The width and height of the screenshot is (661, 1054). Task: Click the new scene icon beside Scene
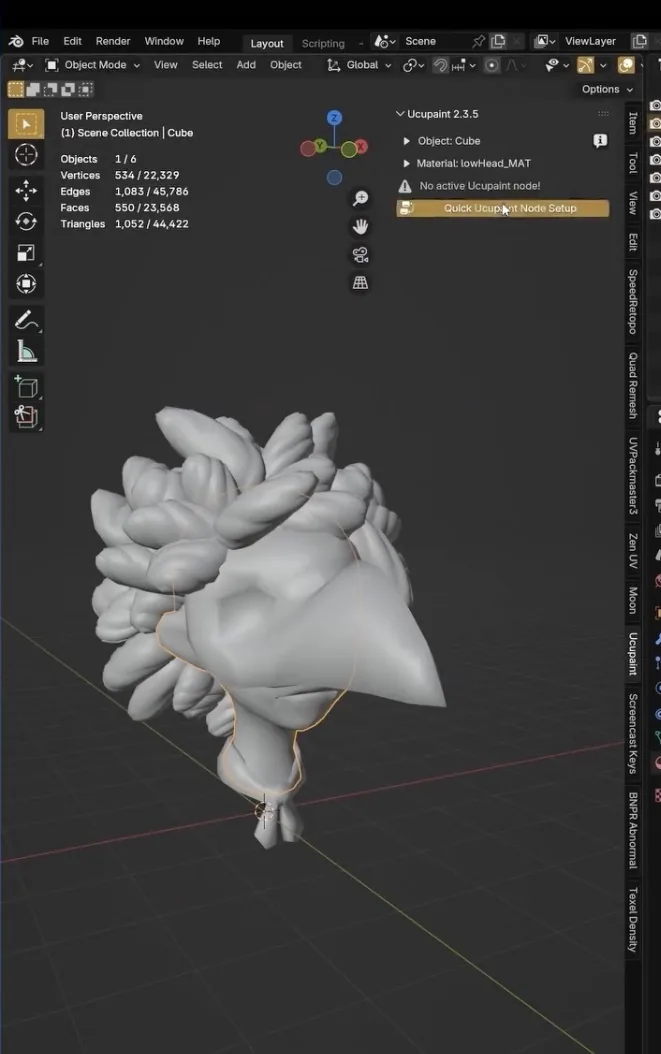498,42
